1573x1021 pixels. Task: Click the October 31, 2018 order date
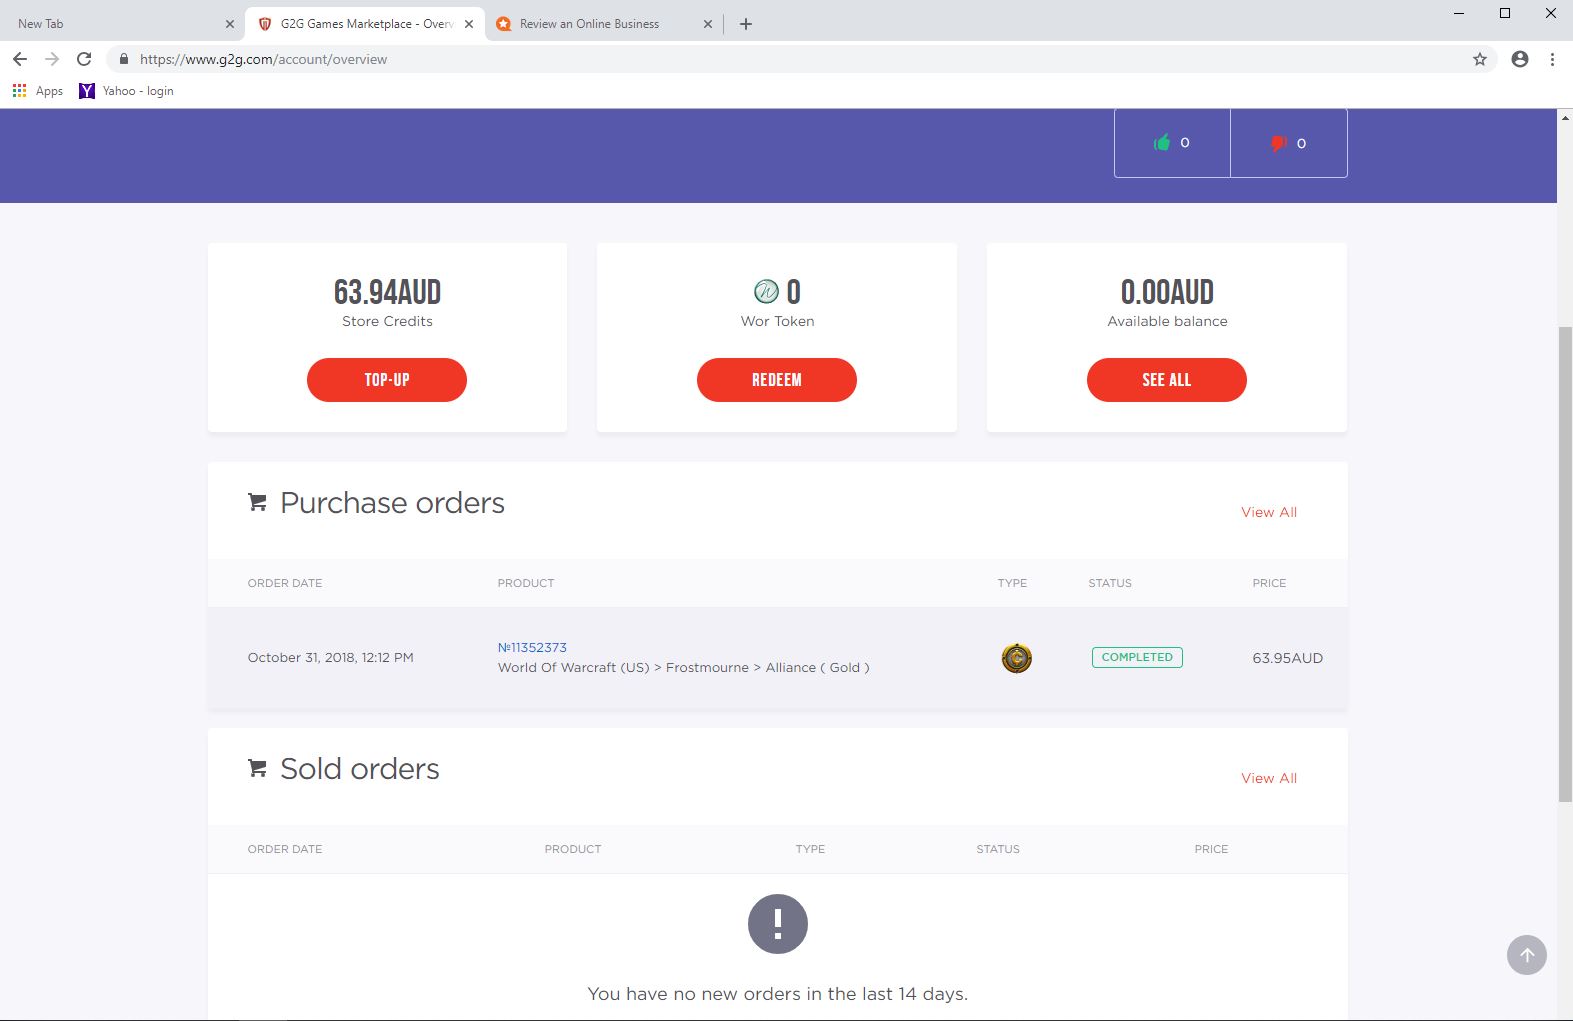[330, 657]
